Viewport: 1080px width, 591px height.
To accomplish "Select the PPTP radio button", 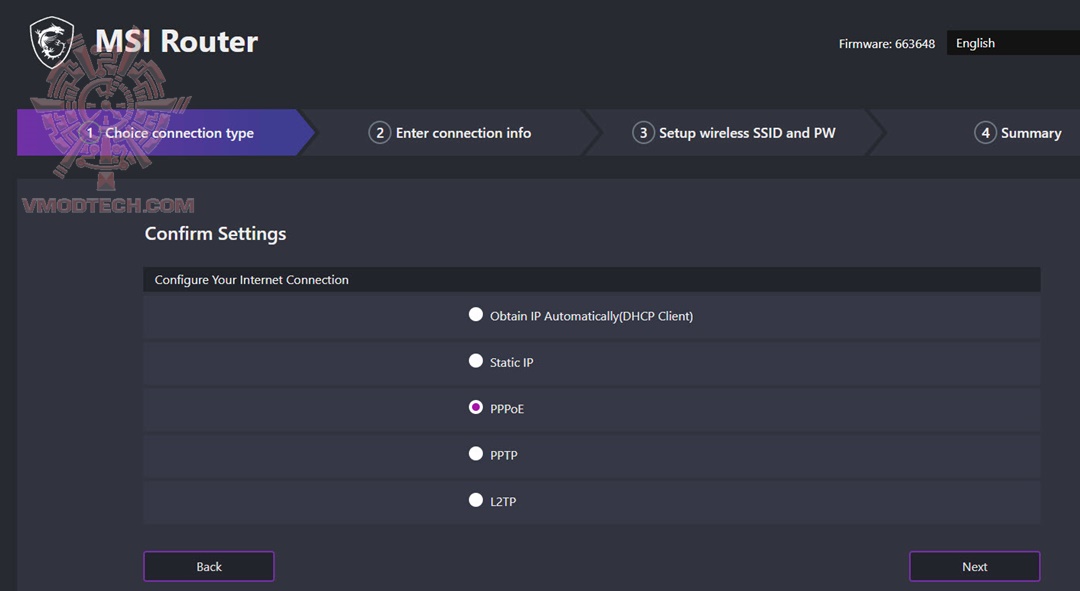I will [x=476, y=454].
